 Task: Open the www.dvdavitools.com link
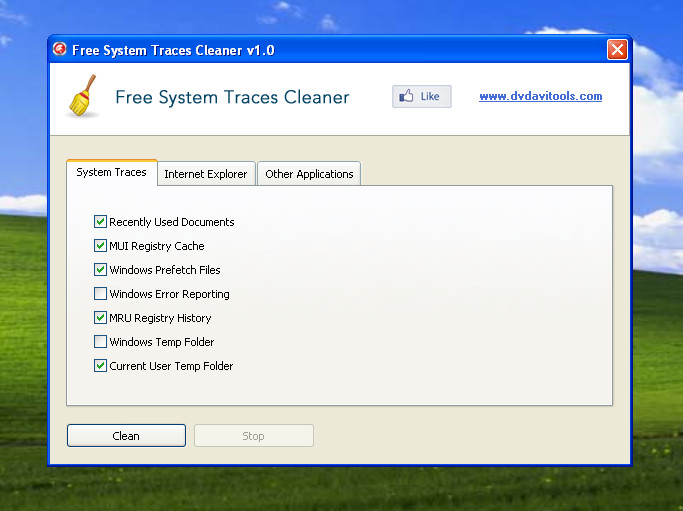(x=541, y=96)
